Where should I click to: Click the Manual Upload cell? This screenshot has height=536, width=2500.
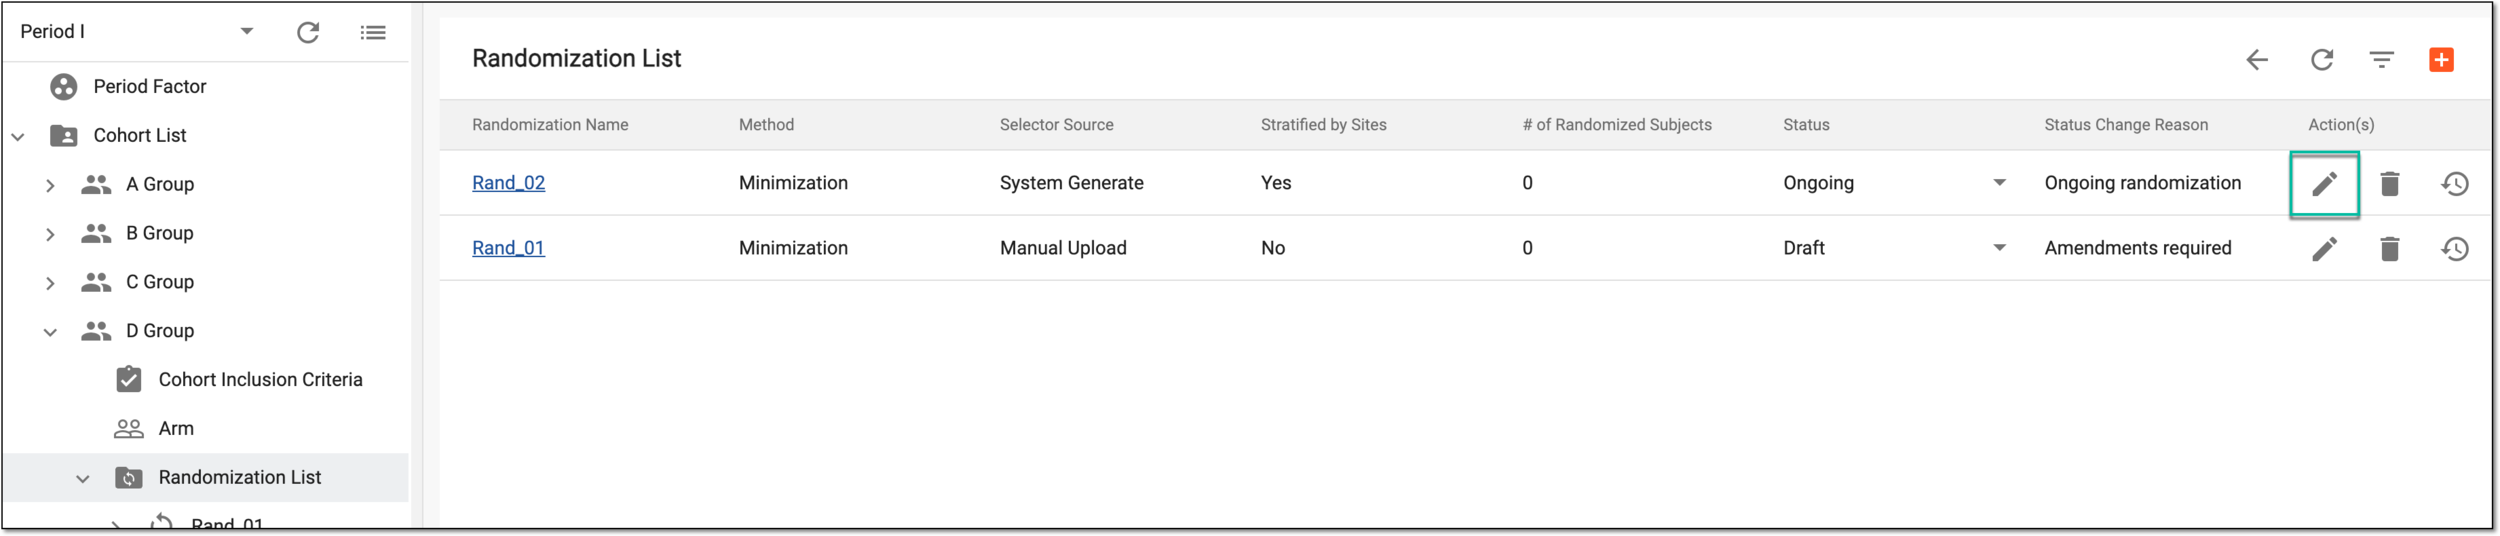coord(1063,248)
